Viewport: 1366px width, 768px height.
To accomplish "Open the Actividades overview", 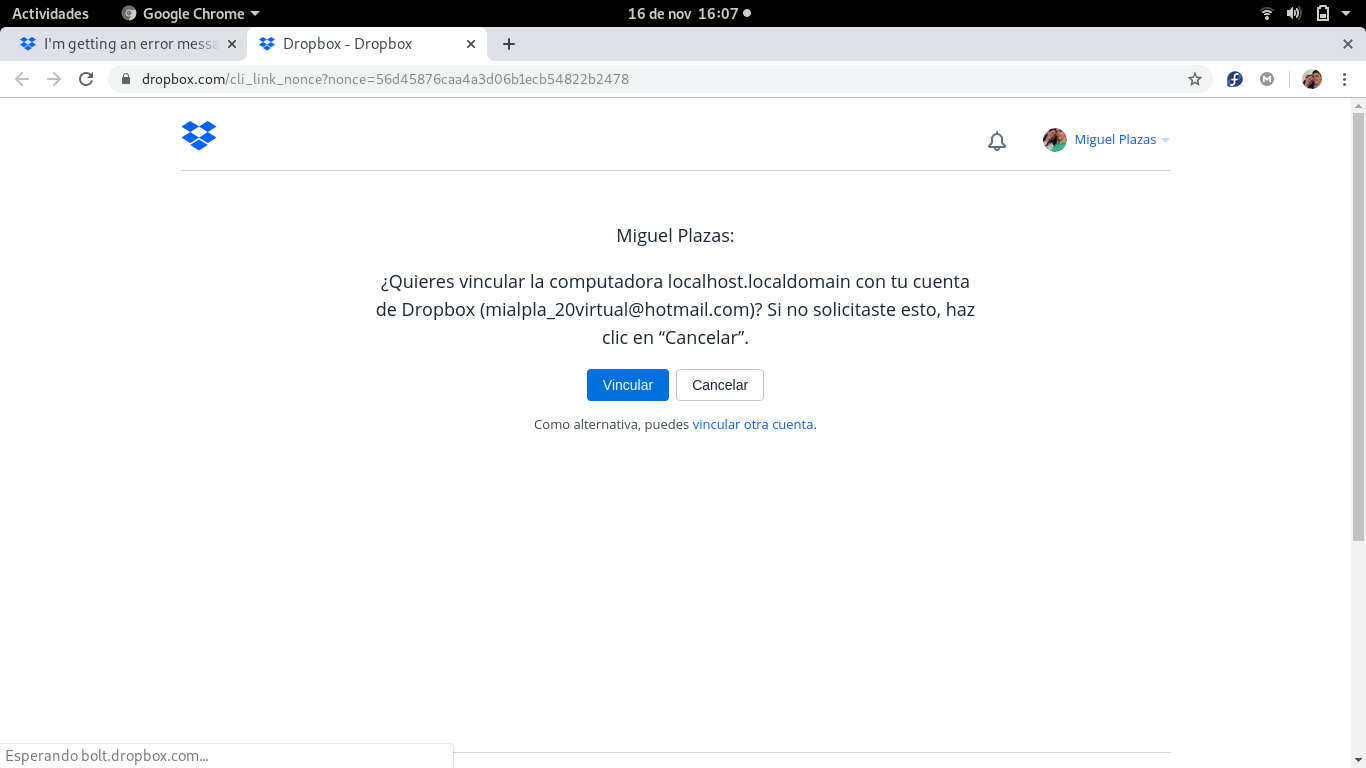I will pyautogui.click(x=50, y=13).
